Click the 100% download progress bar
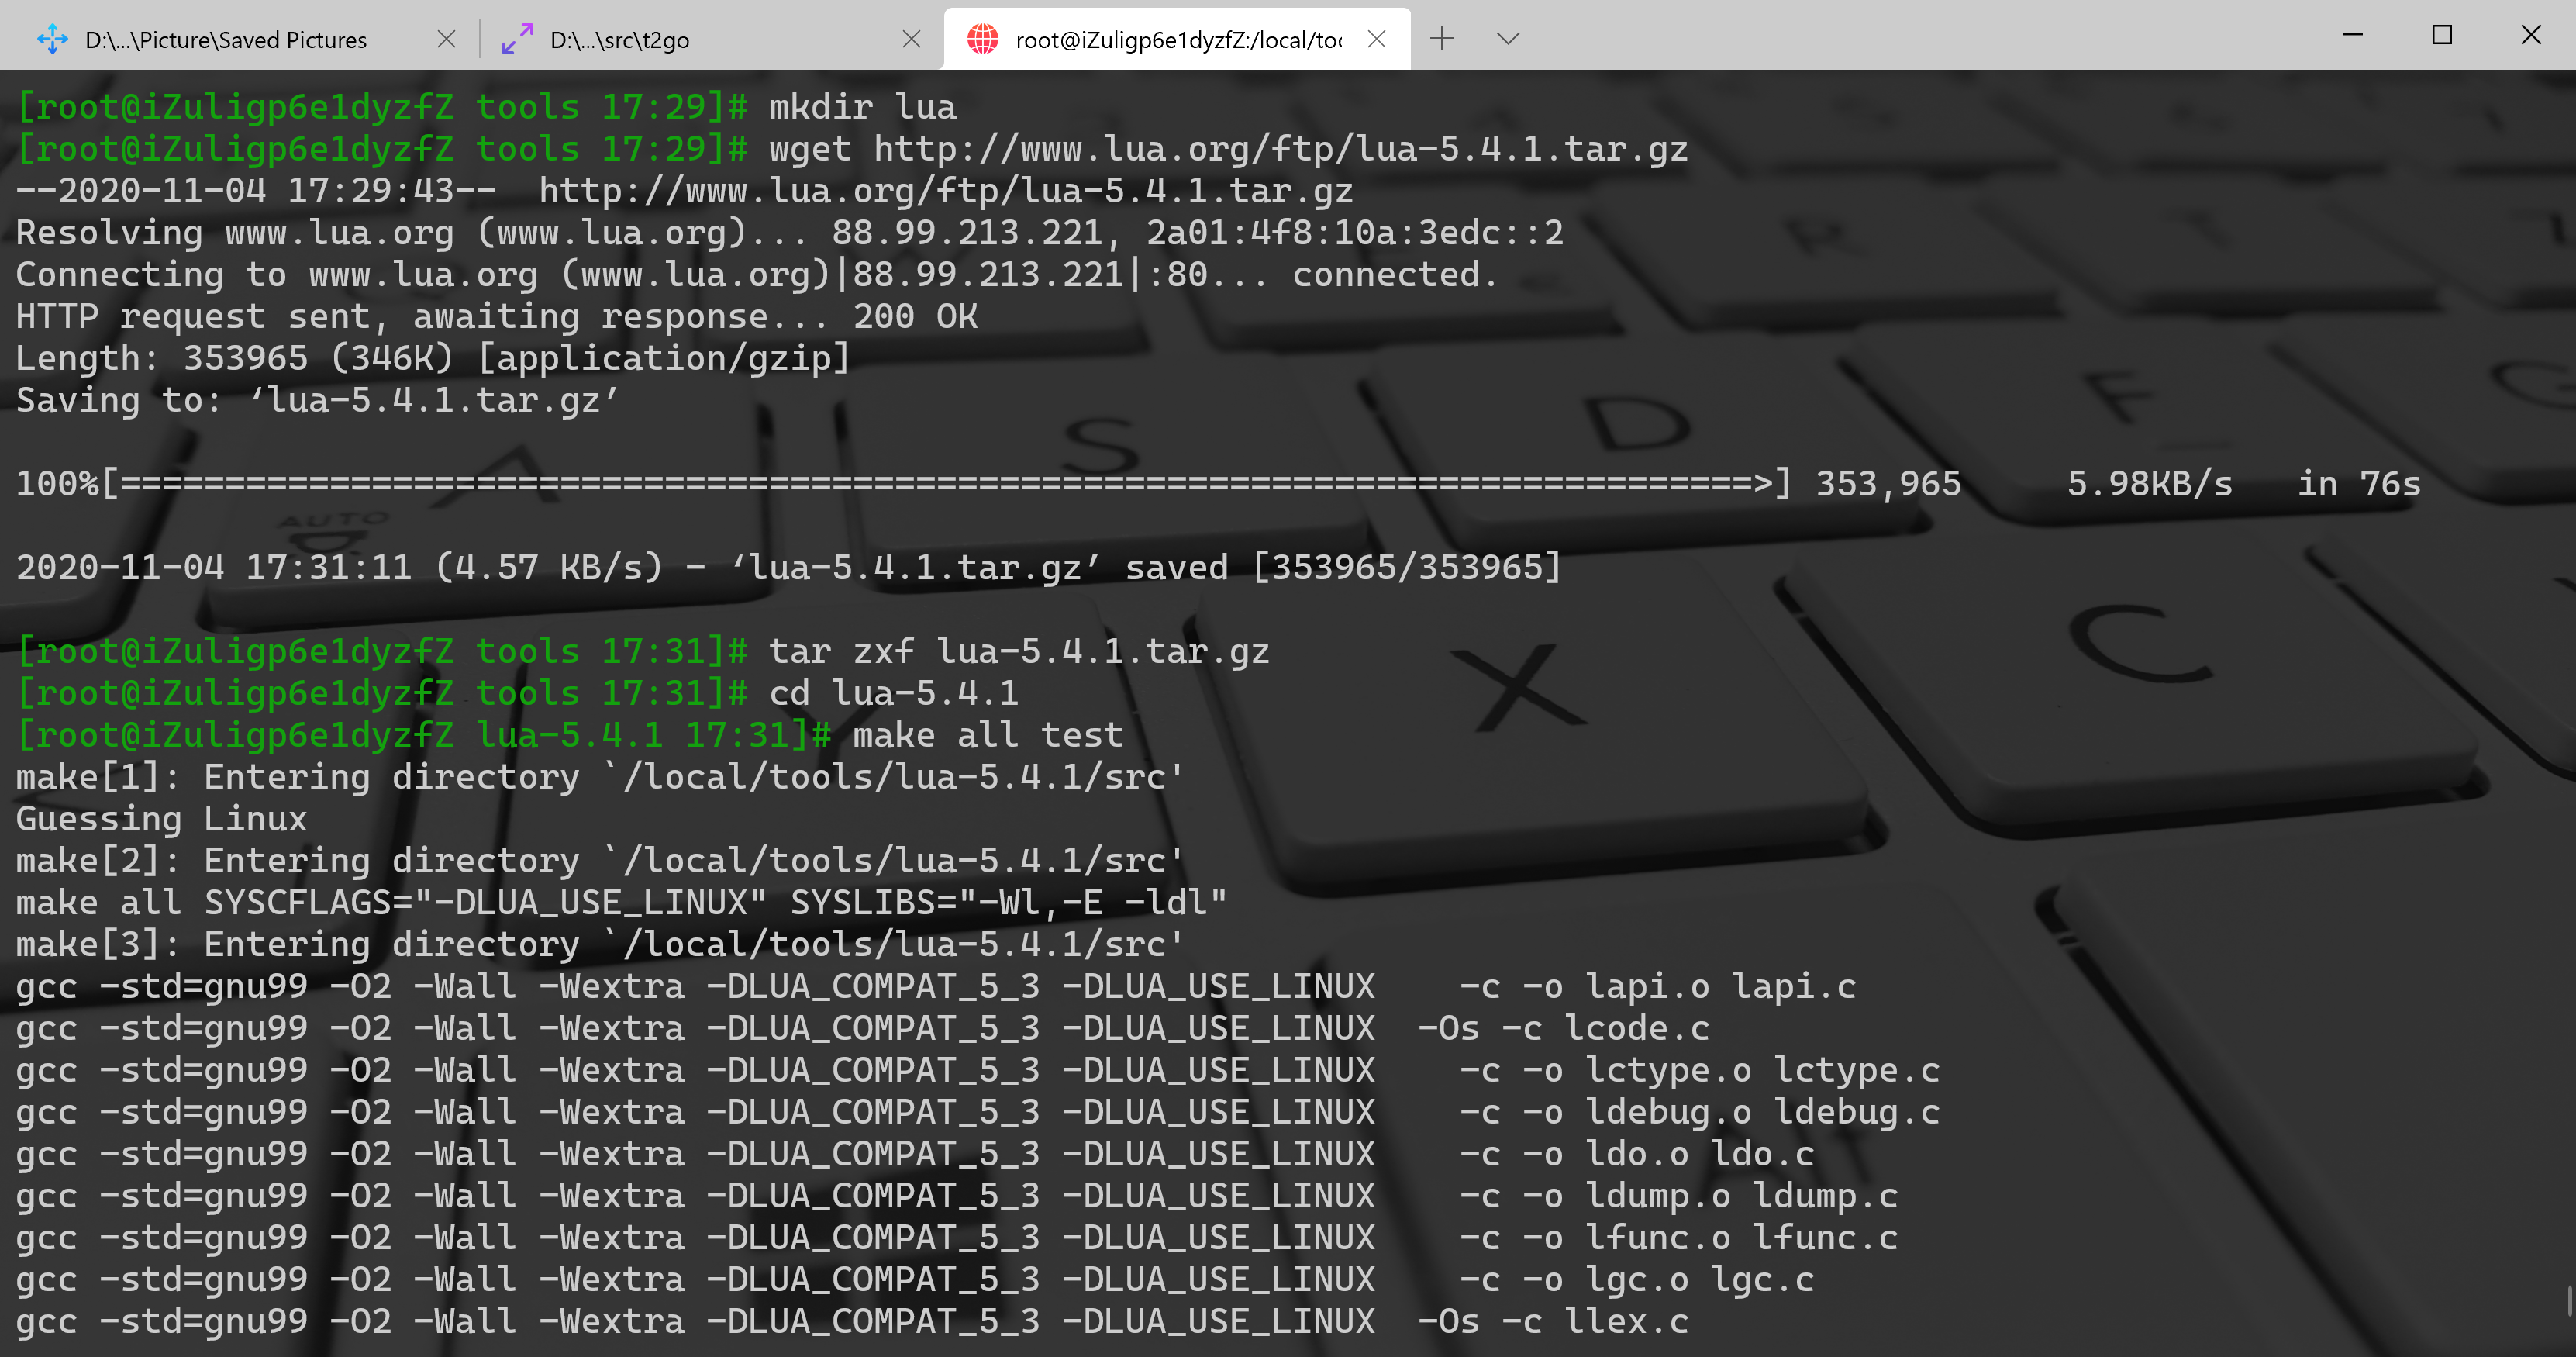The height and width of the screenshot is (1357, 2576). click(x=903, y=484)
